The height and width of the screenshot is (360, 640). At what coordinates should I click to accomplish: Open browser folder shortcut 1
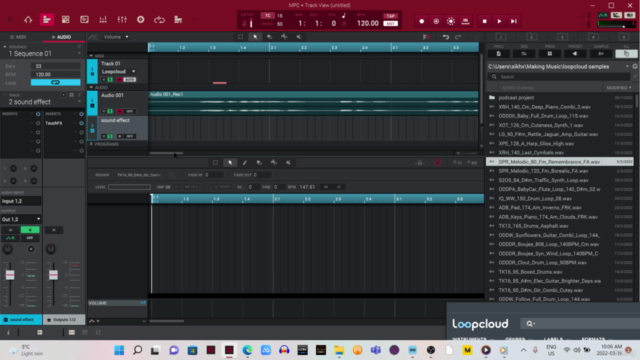(x=501, y=37)
